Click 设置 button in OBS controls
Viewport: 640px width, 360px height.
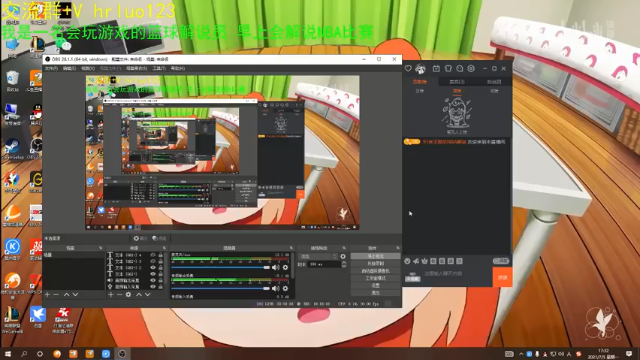[375, 285]
